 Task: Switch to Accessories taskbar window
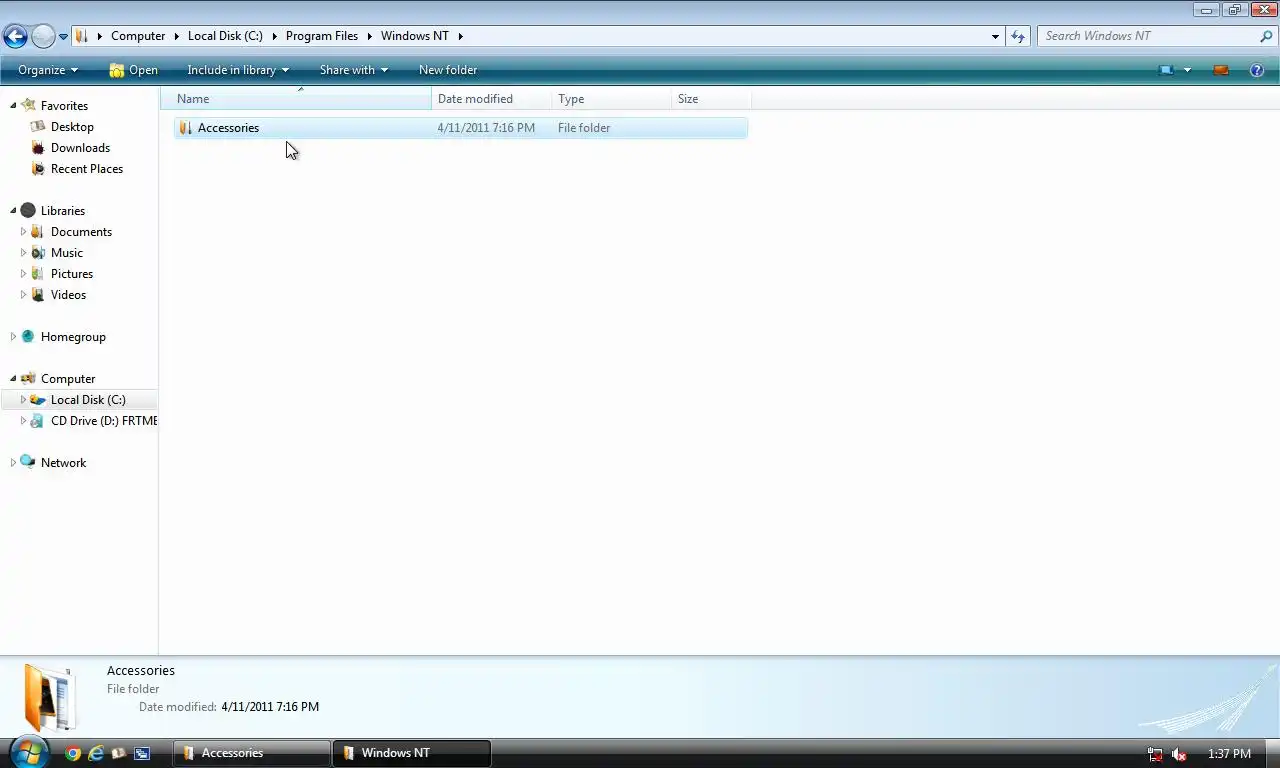251,753
